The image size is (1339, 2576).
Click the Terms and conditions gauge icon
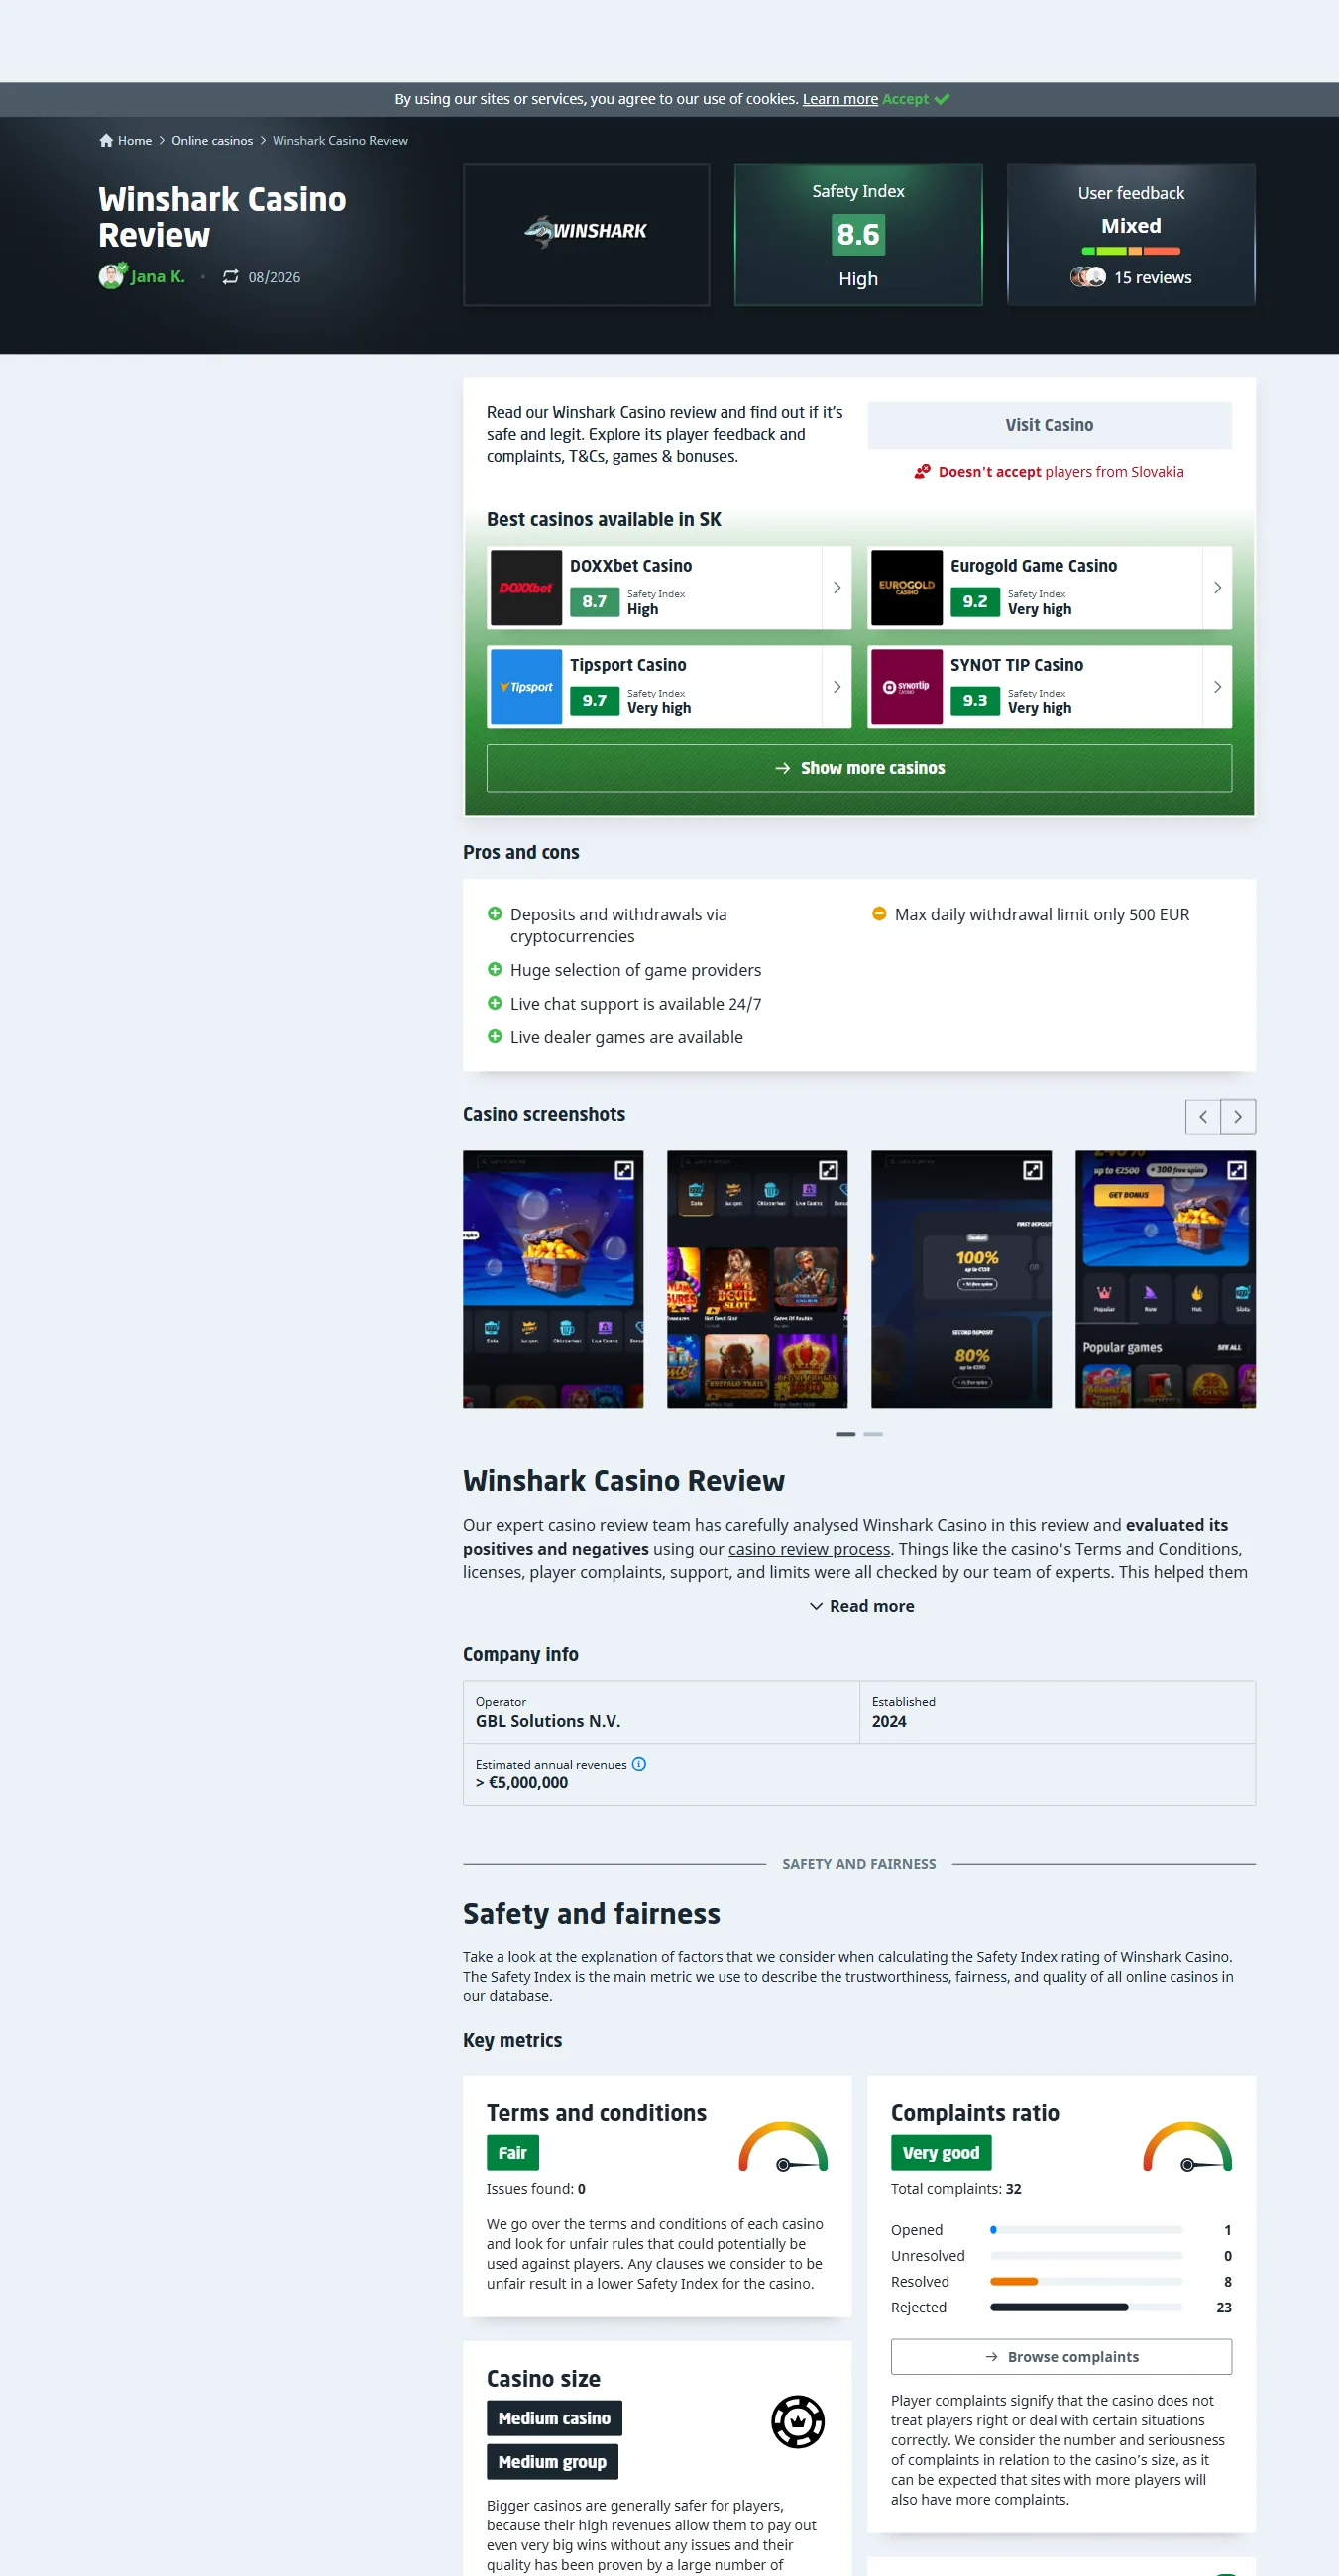pyautogui.click(x=783, y=2146)
